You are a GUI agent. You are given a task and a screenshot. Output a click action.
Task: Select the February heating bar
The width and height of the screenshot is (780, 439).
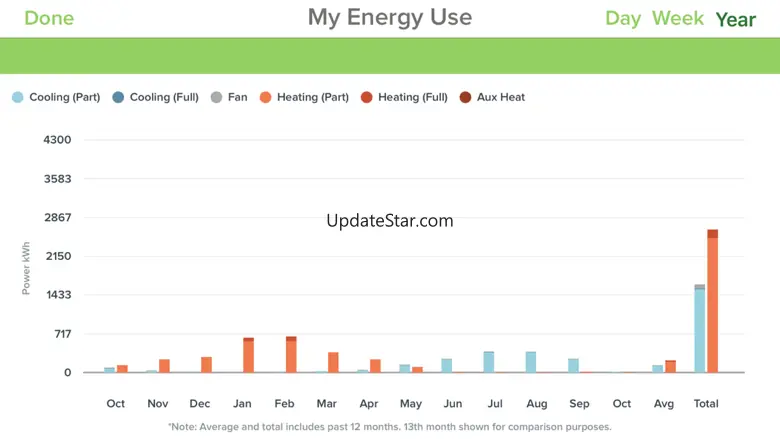tap(291, 355)
